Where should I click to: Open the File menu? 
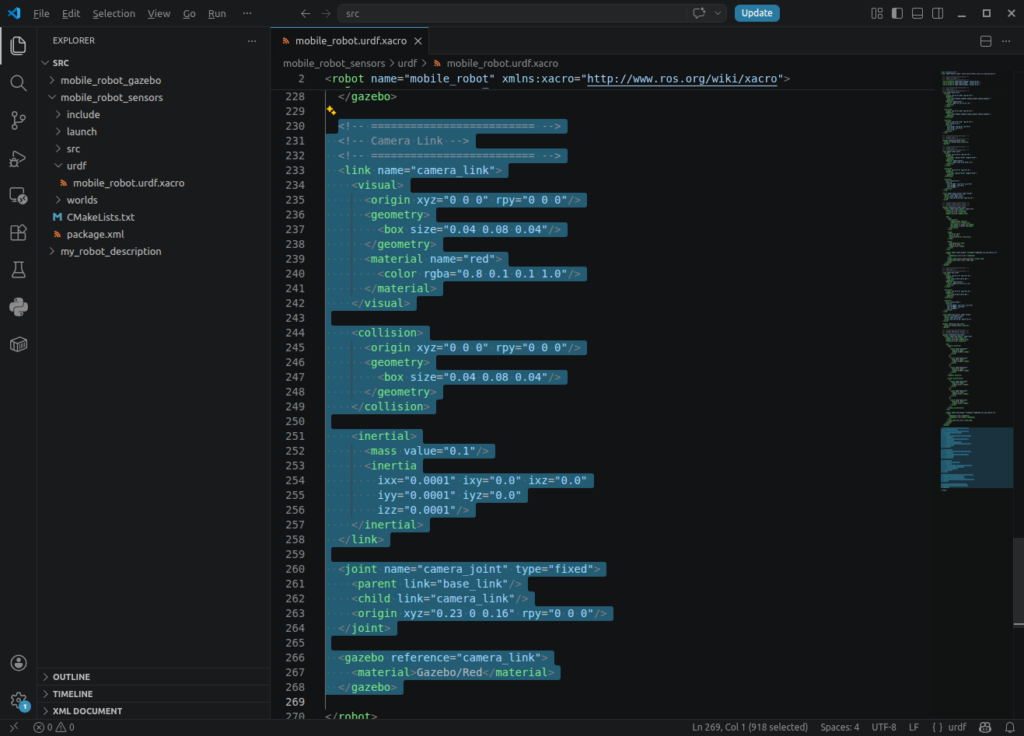click(x=41, y=13)
